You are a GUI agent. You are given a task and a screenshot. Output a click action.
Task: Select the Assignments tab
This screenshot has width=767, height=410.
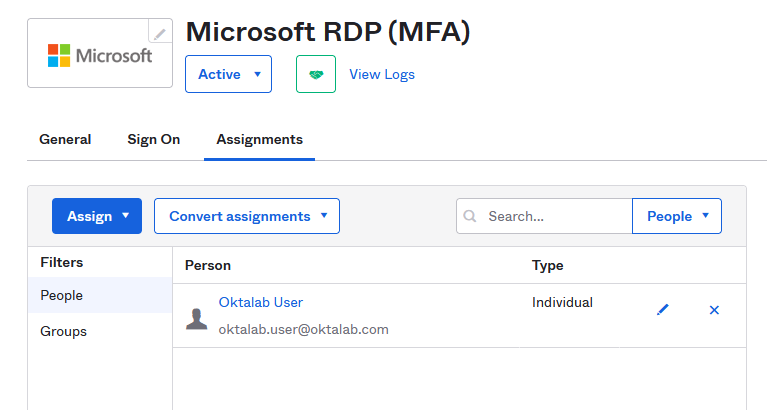259,140
